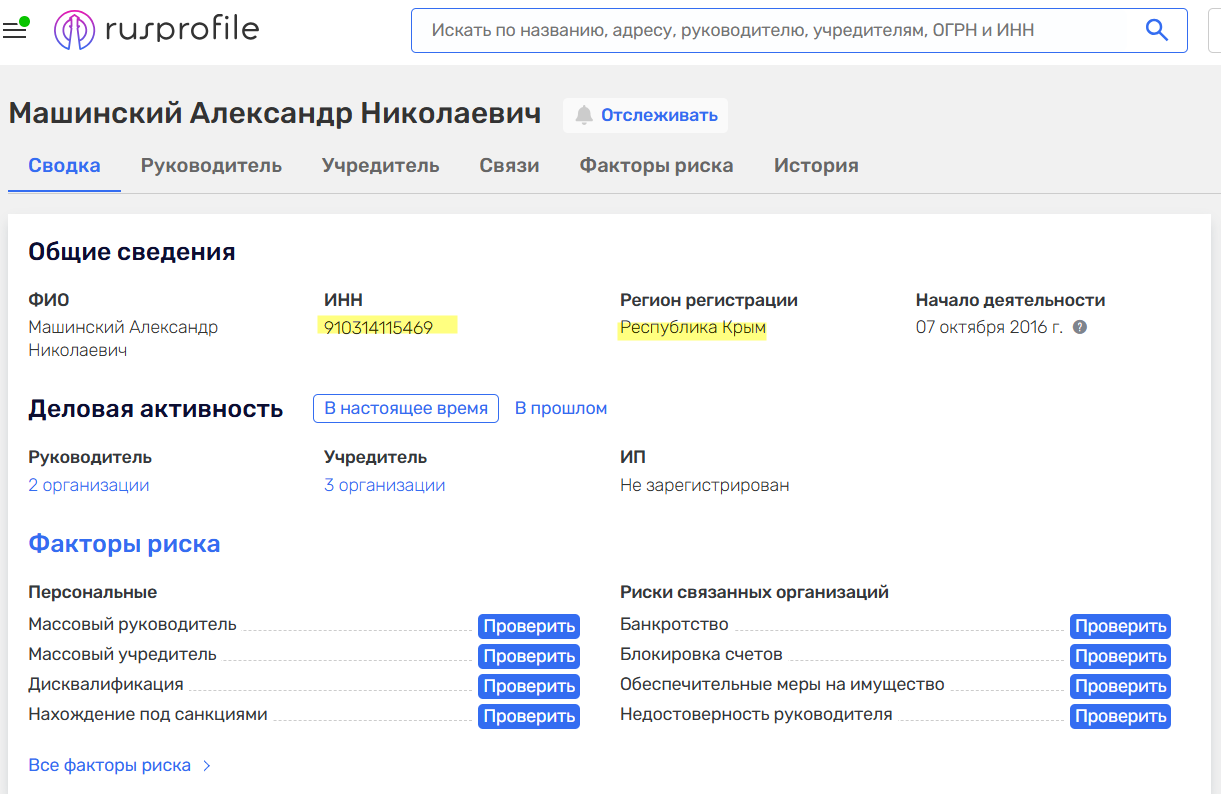Open the 3 организации founder link
The height and width of the screenshot is (794, 1221).
384,485
